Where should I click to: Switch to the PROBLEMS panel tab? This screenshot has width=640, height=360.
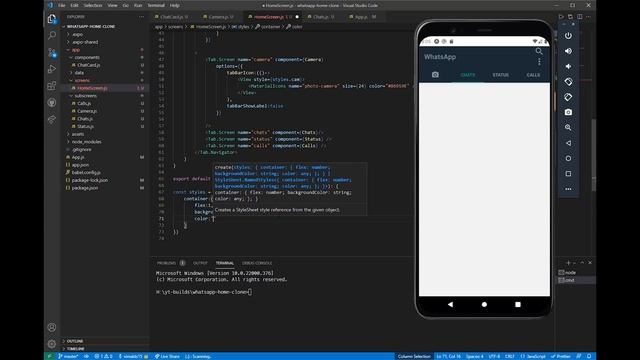coord(166,263)
